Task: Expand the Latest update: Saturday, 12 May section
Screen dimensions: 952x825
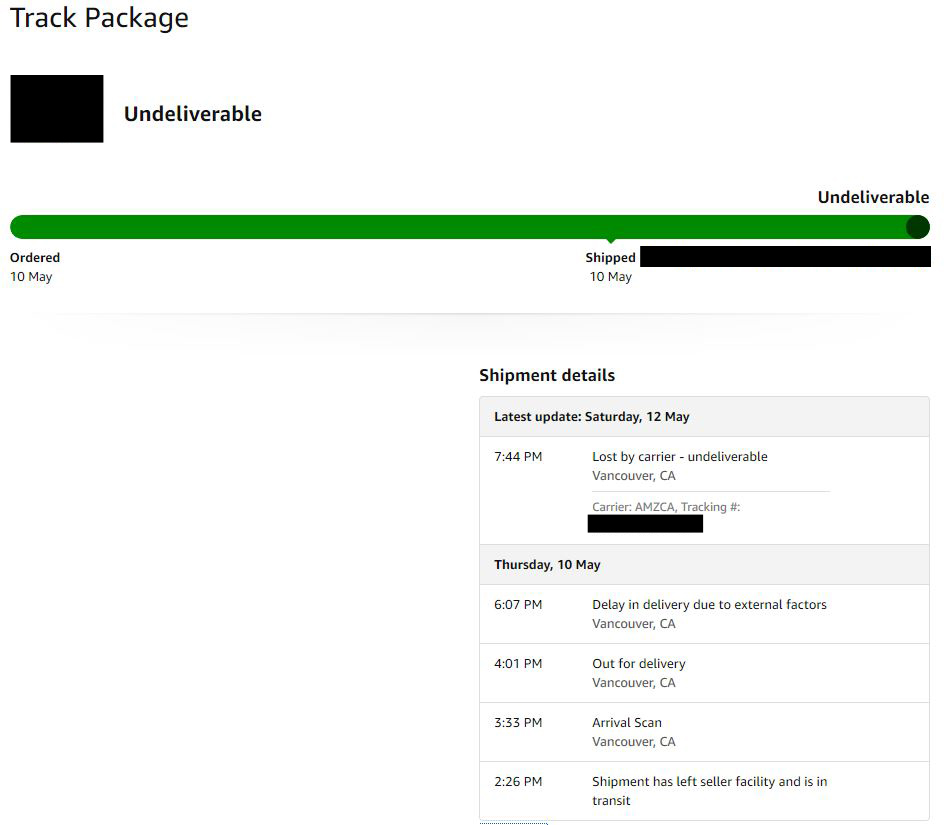Action: [591, 416]
